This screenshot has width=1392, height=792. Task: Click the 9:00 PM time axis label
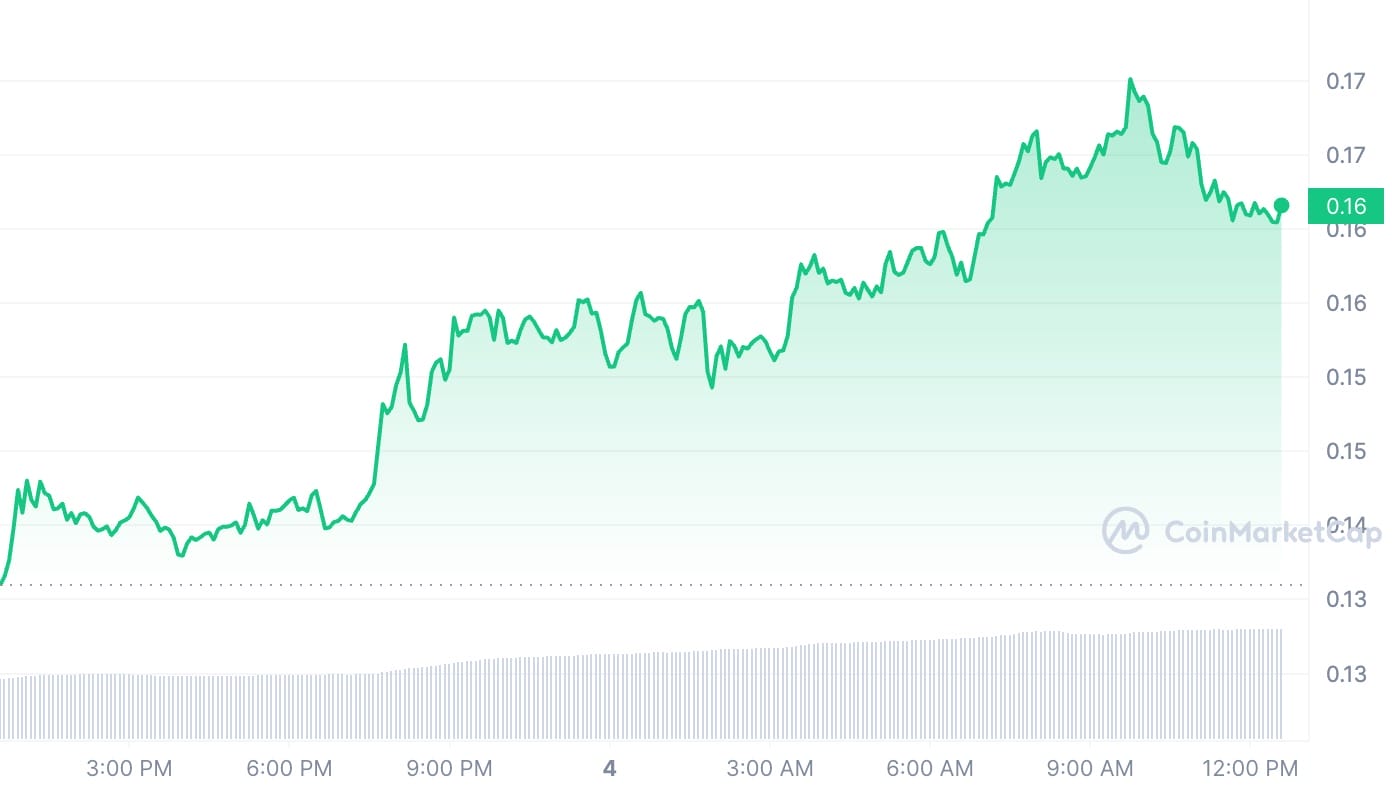[x=449, y=768]
